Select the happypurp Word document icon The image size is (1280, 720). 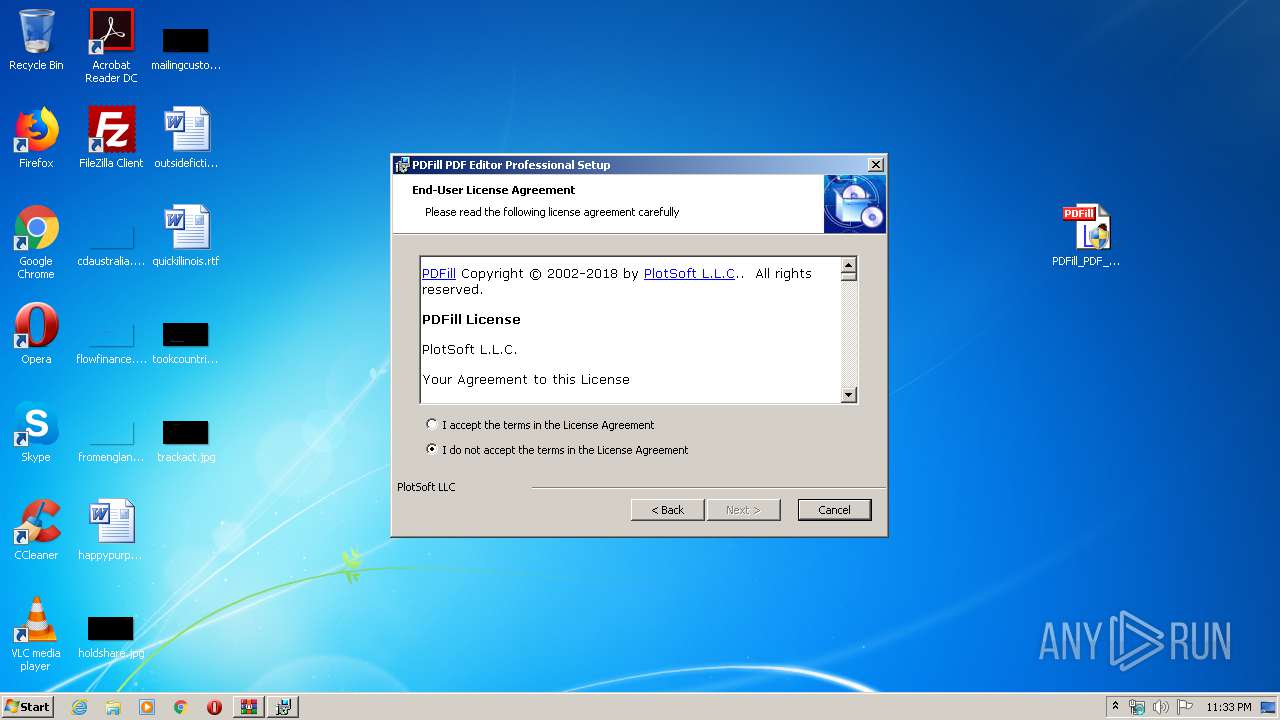(111, 530)
